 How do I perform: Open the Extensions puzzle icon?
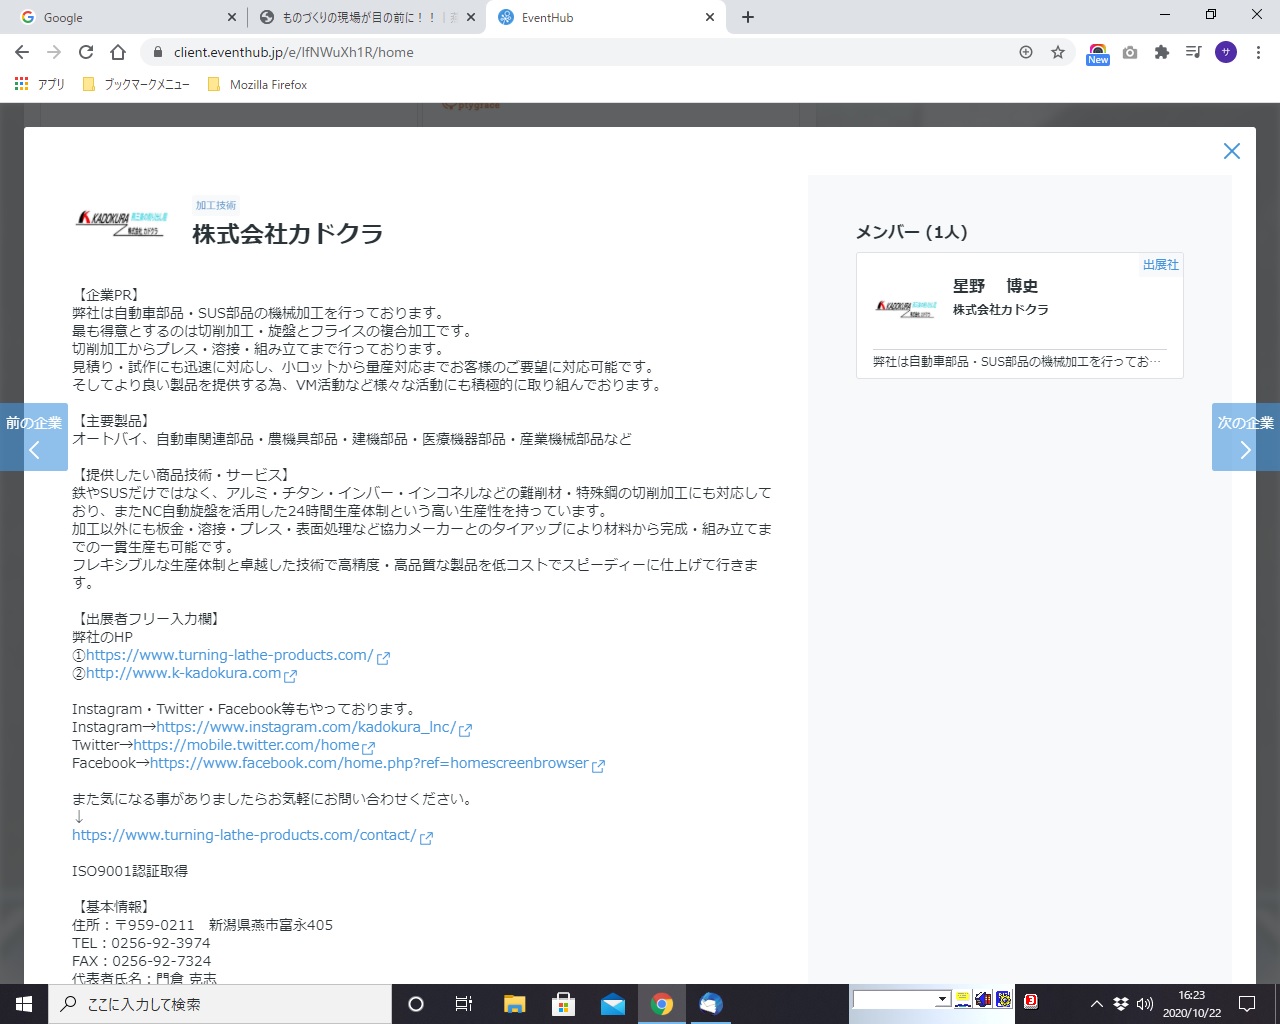1161,52
